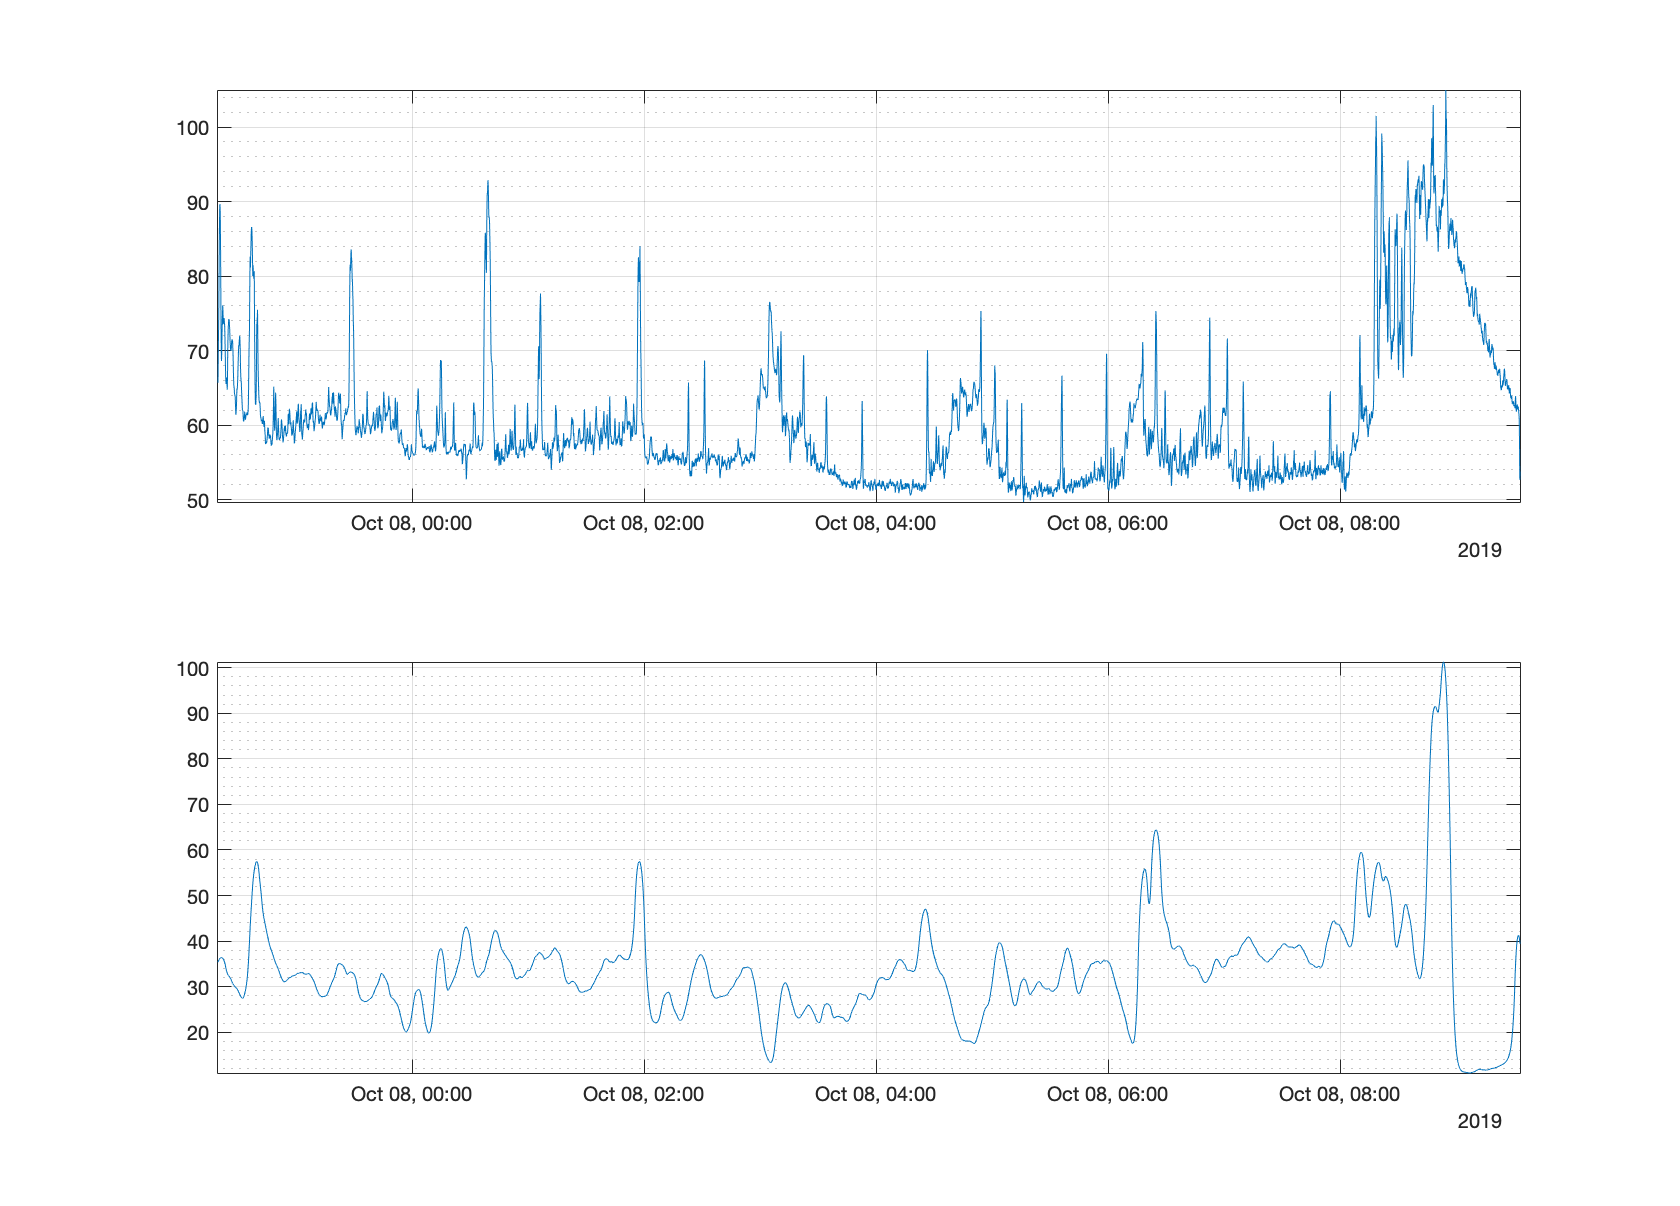
Task: Click the "Oct 08, 08:00" tick label on top axis
Action: click(x=1342, y=522)
